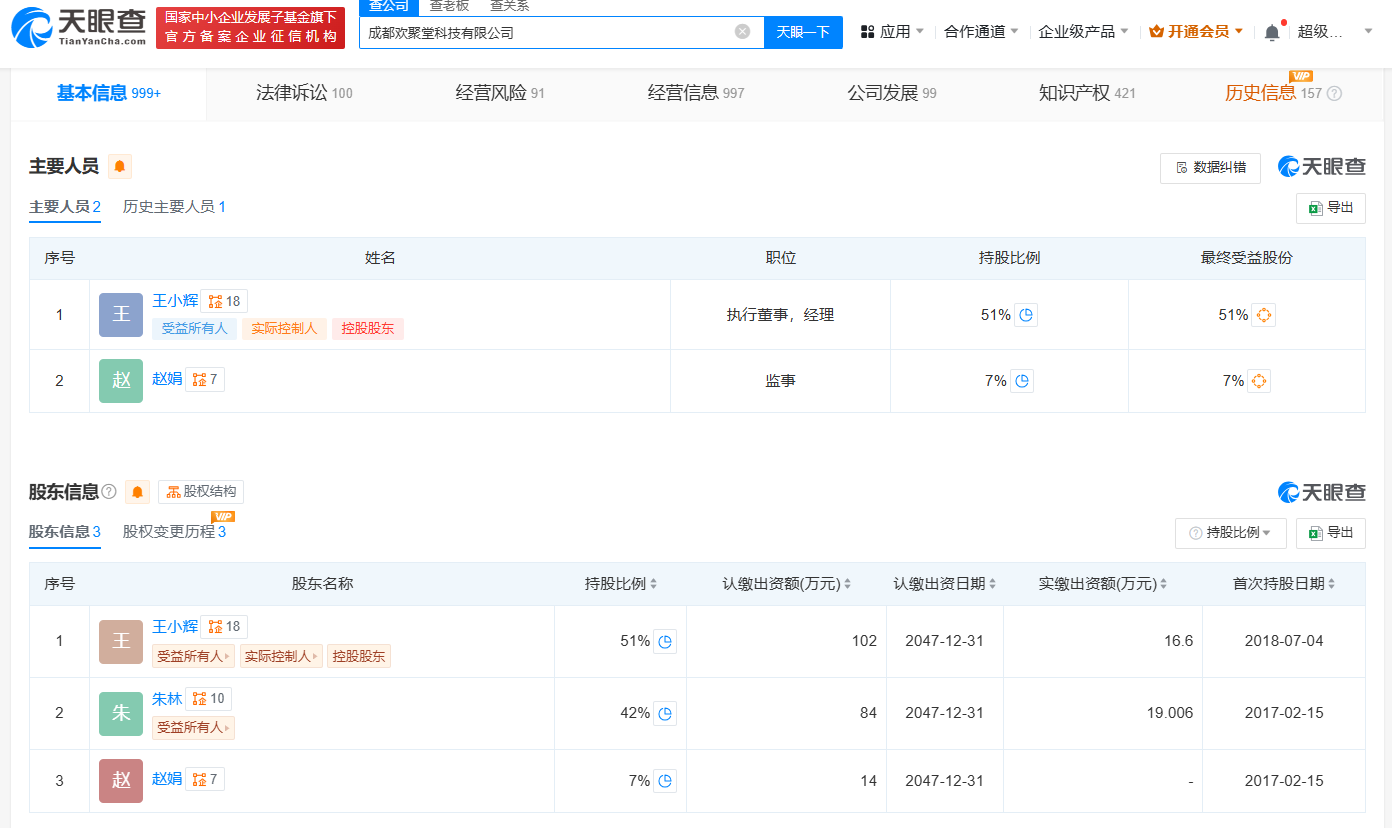Switch to the 知识产权 tab
Viewport: 1392px width, 828px height.
1087,93
